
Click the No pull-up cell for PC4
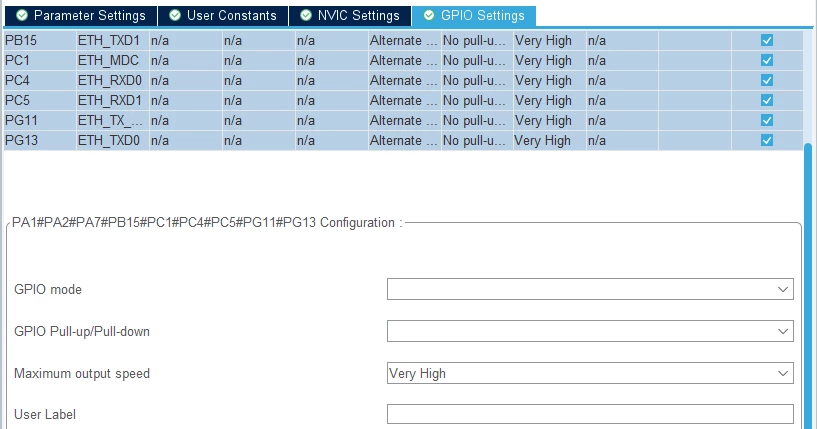click(x=477, y=80)
